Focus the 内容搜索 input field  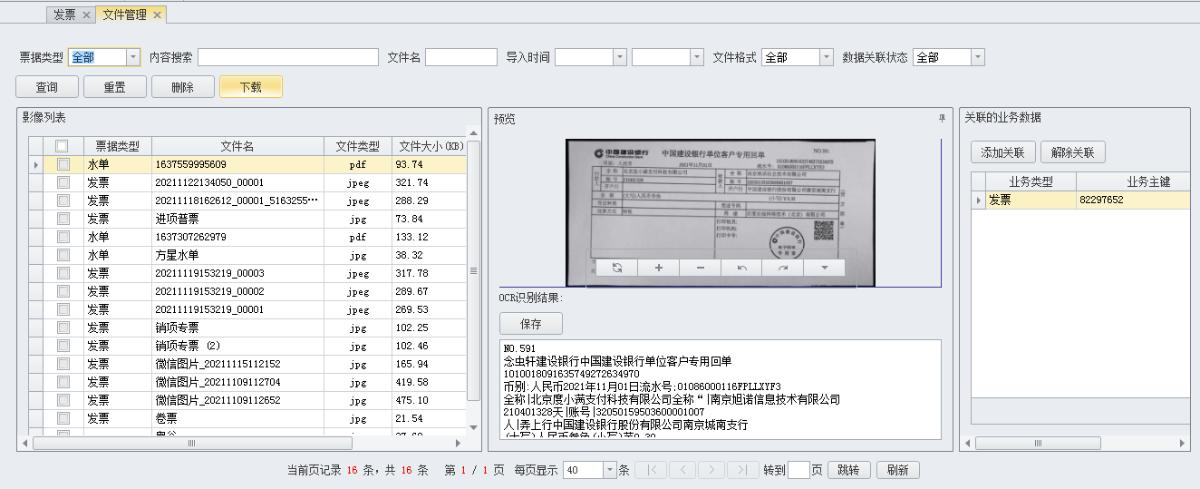pos(288,58)
